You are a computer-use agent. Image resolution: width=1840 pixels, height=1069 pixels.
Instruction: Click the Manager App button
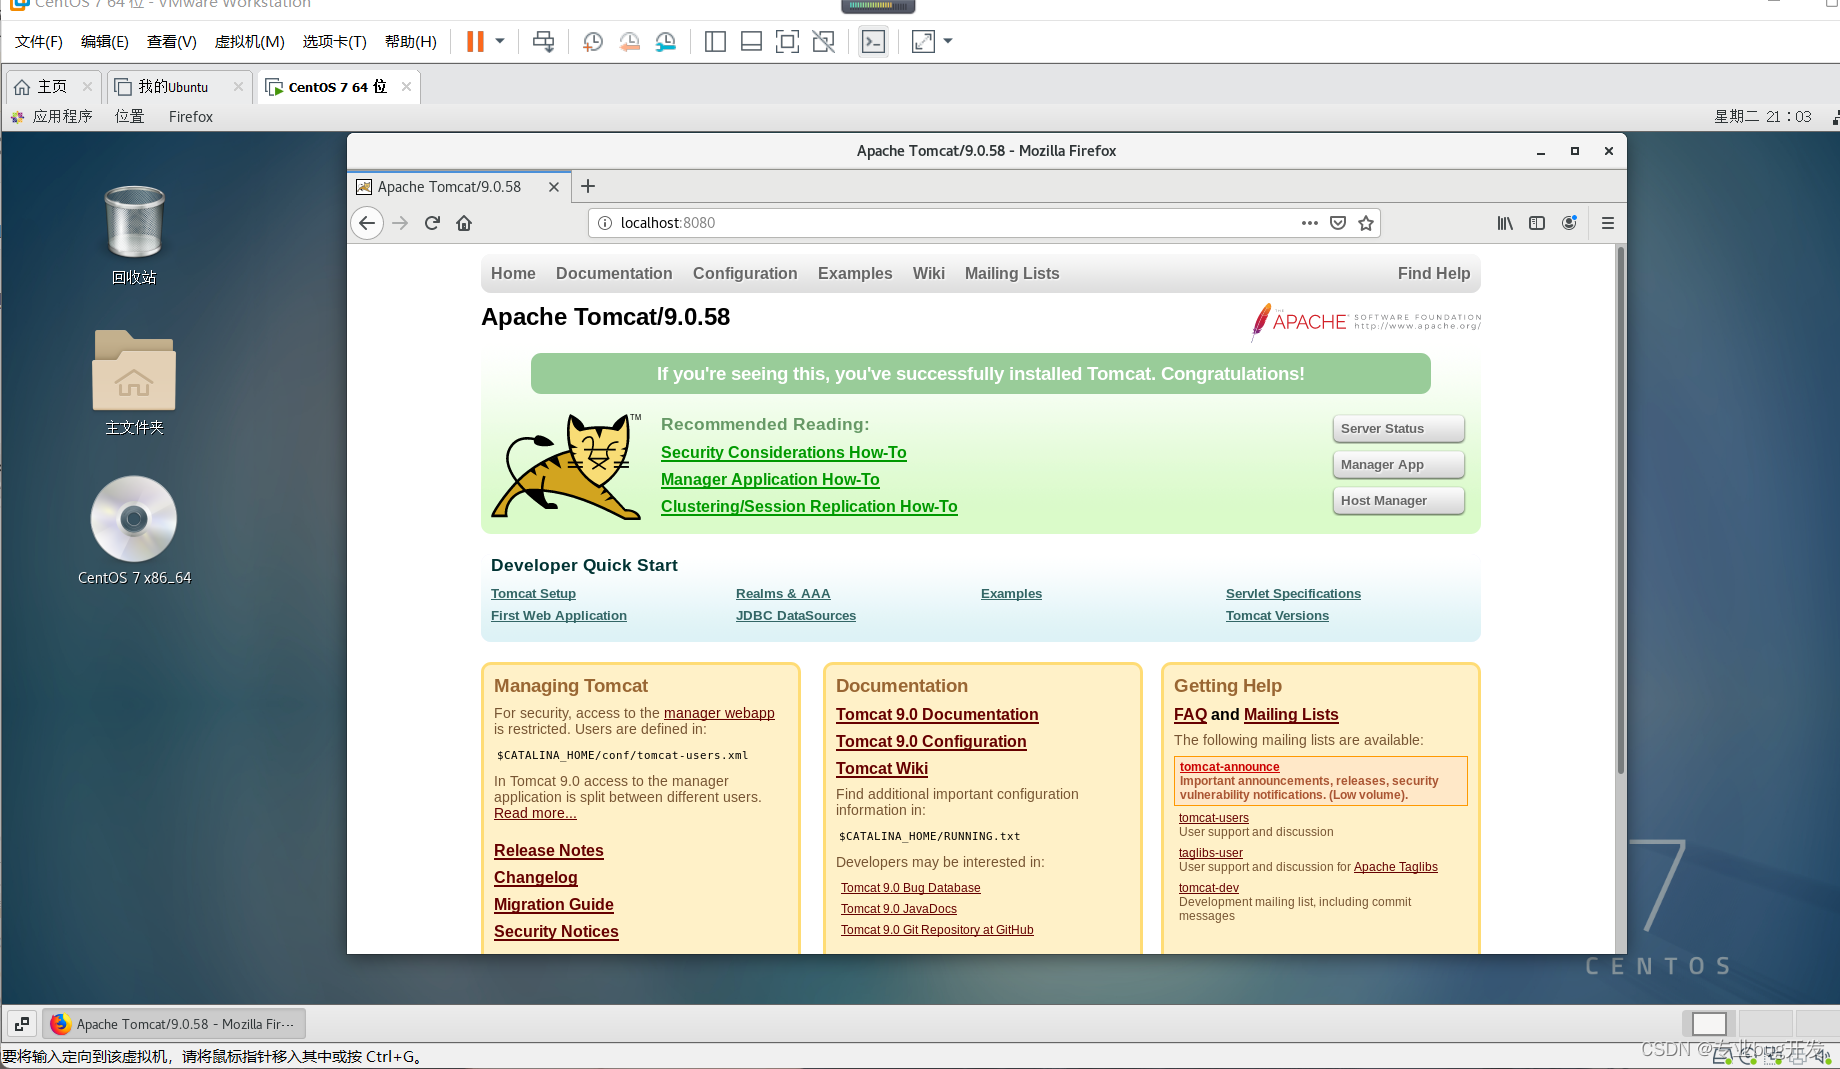point(1398,465)
